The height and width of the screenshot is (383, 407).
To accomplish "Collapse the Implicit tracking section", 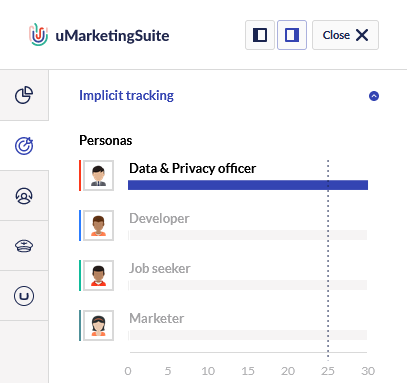I will tap(374, 96).
